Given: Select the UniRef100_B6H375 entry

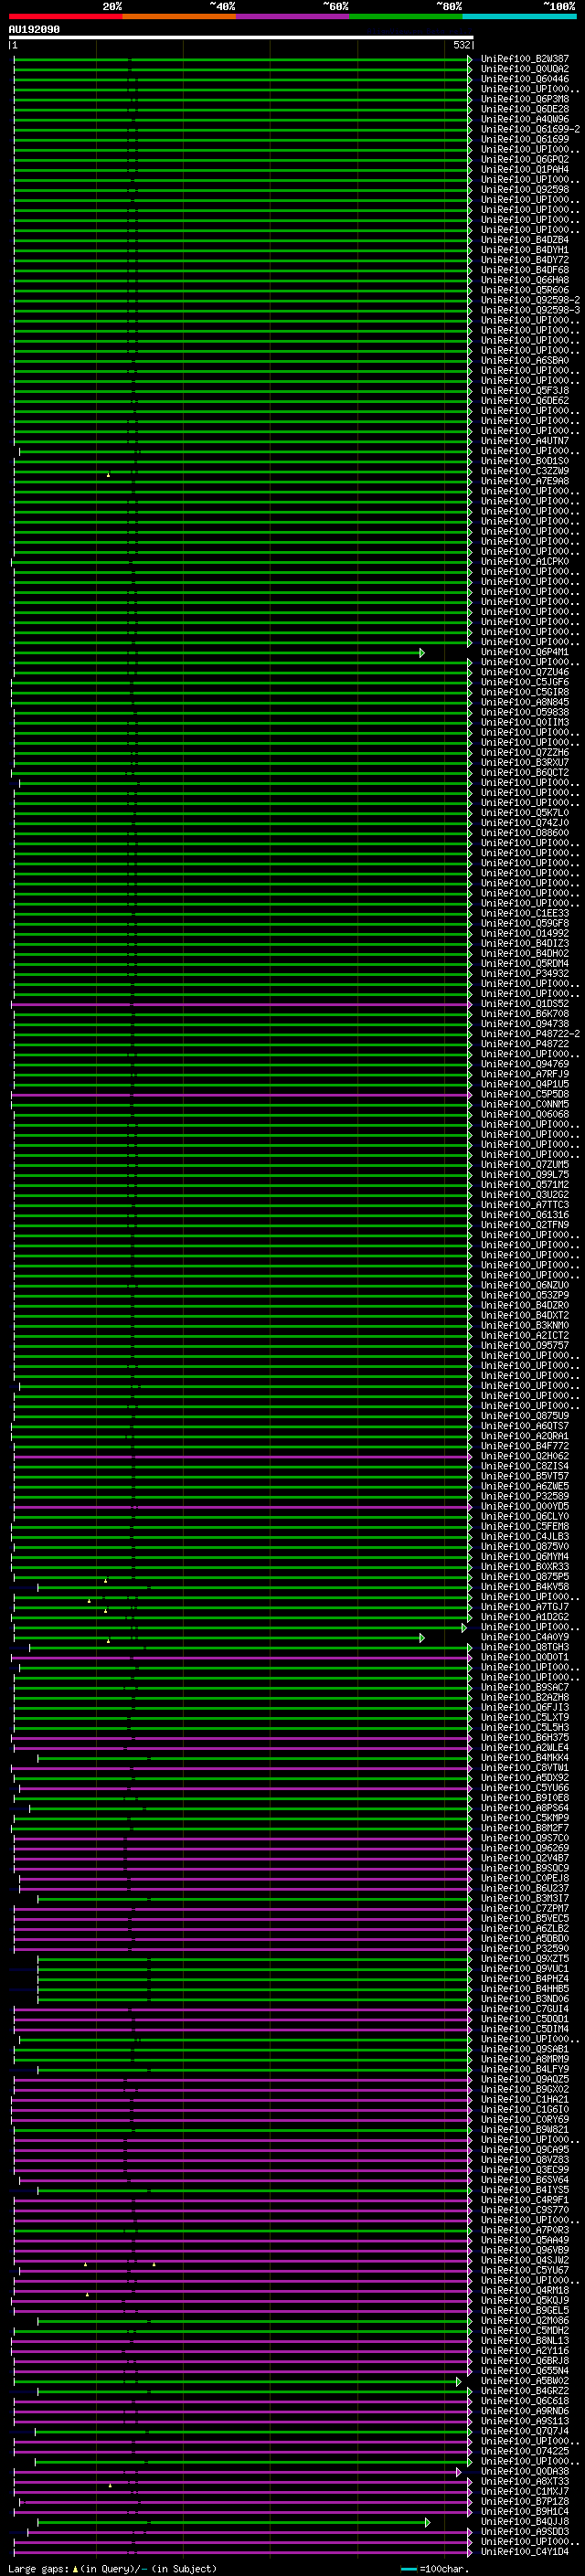Looking at the screenshot, I should (x=524, y=1738).
